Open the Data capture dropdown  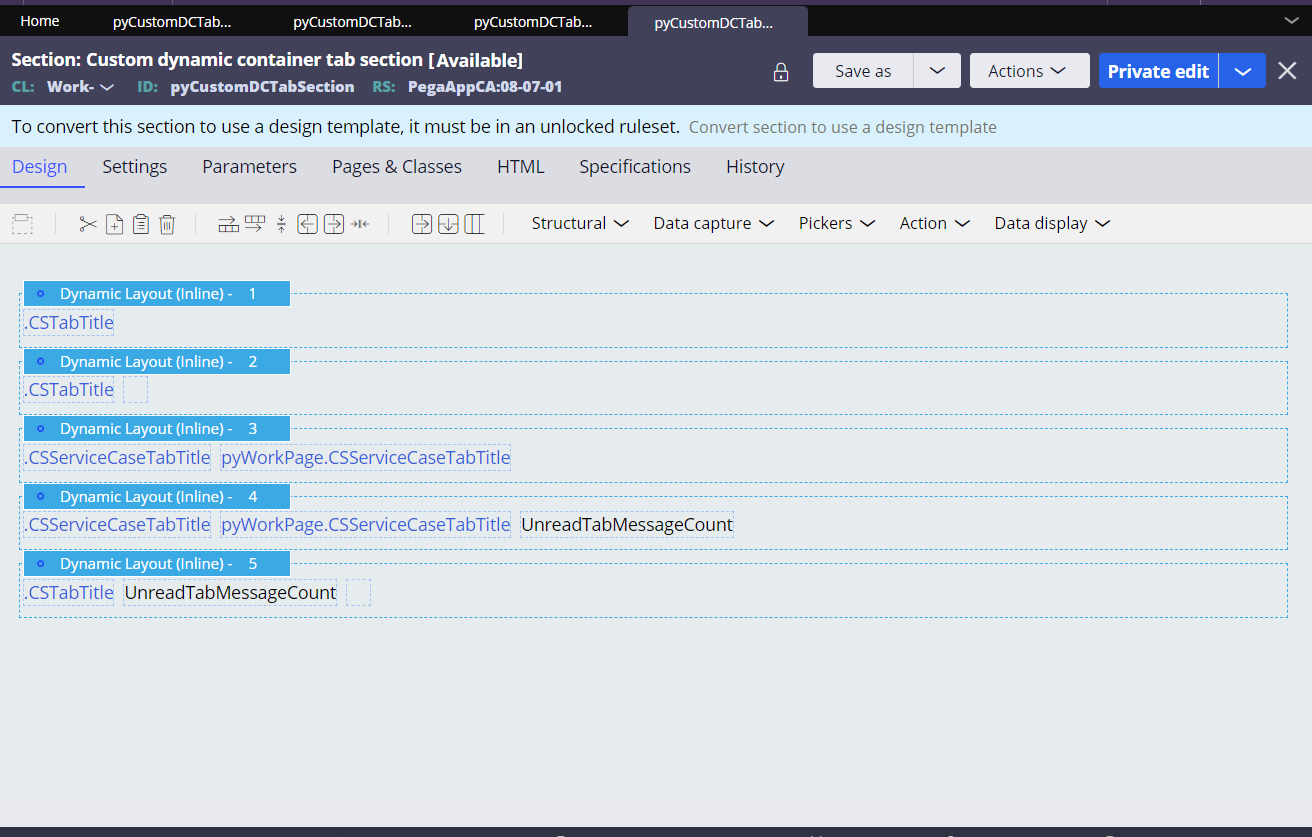(x=713, y=223)
